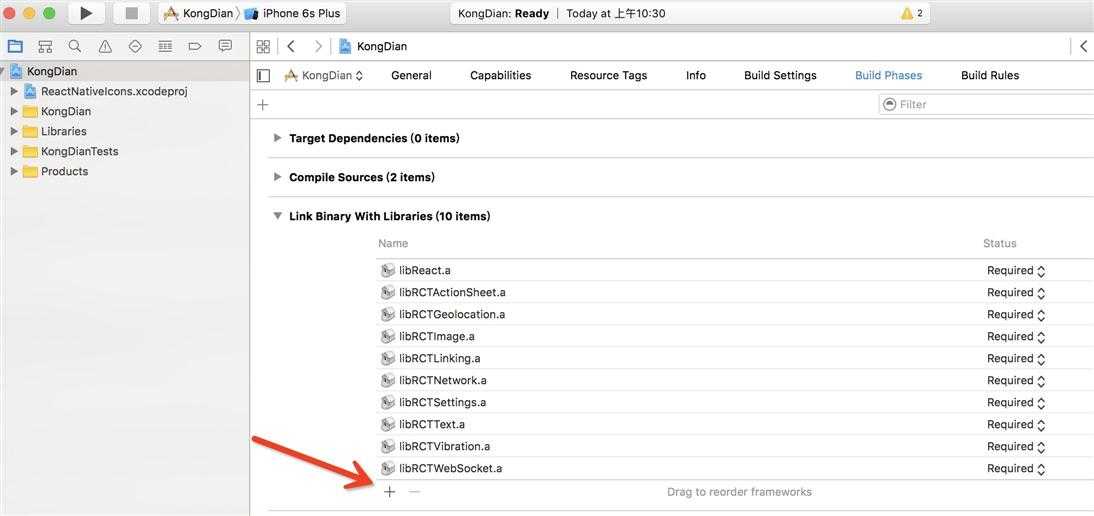Open the Breakpoint navigator
1094x516 pixels.
(x=195, y=47)
